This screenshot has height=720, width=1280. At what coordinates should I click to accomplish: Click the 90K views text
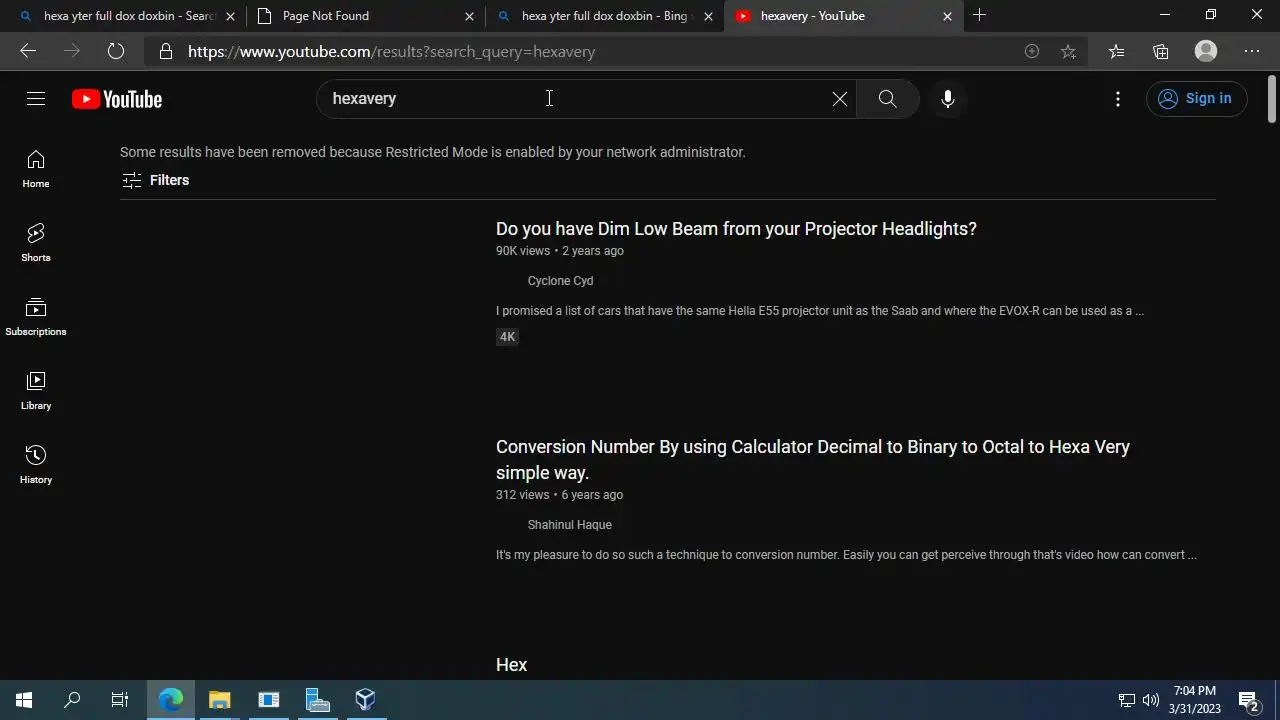tap(523, 251)
